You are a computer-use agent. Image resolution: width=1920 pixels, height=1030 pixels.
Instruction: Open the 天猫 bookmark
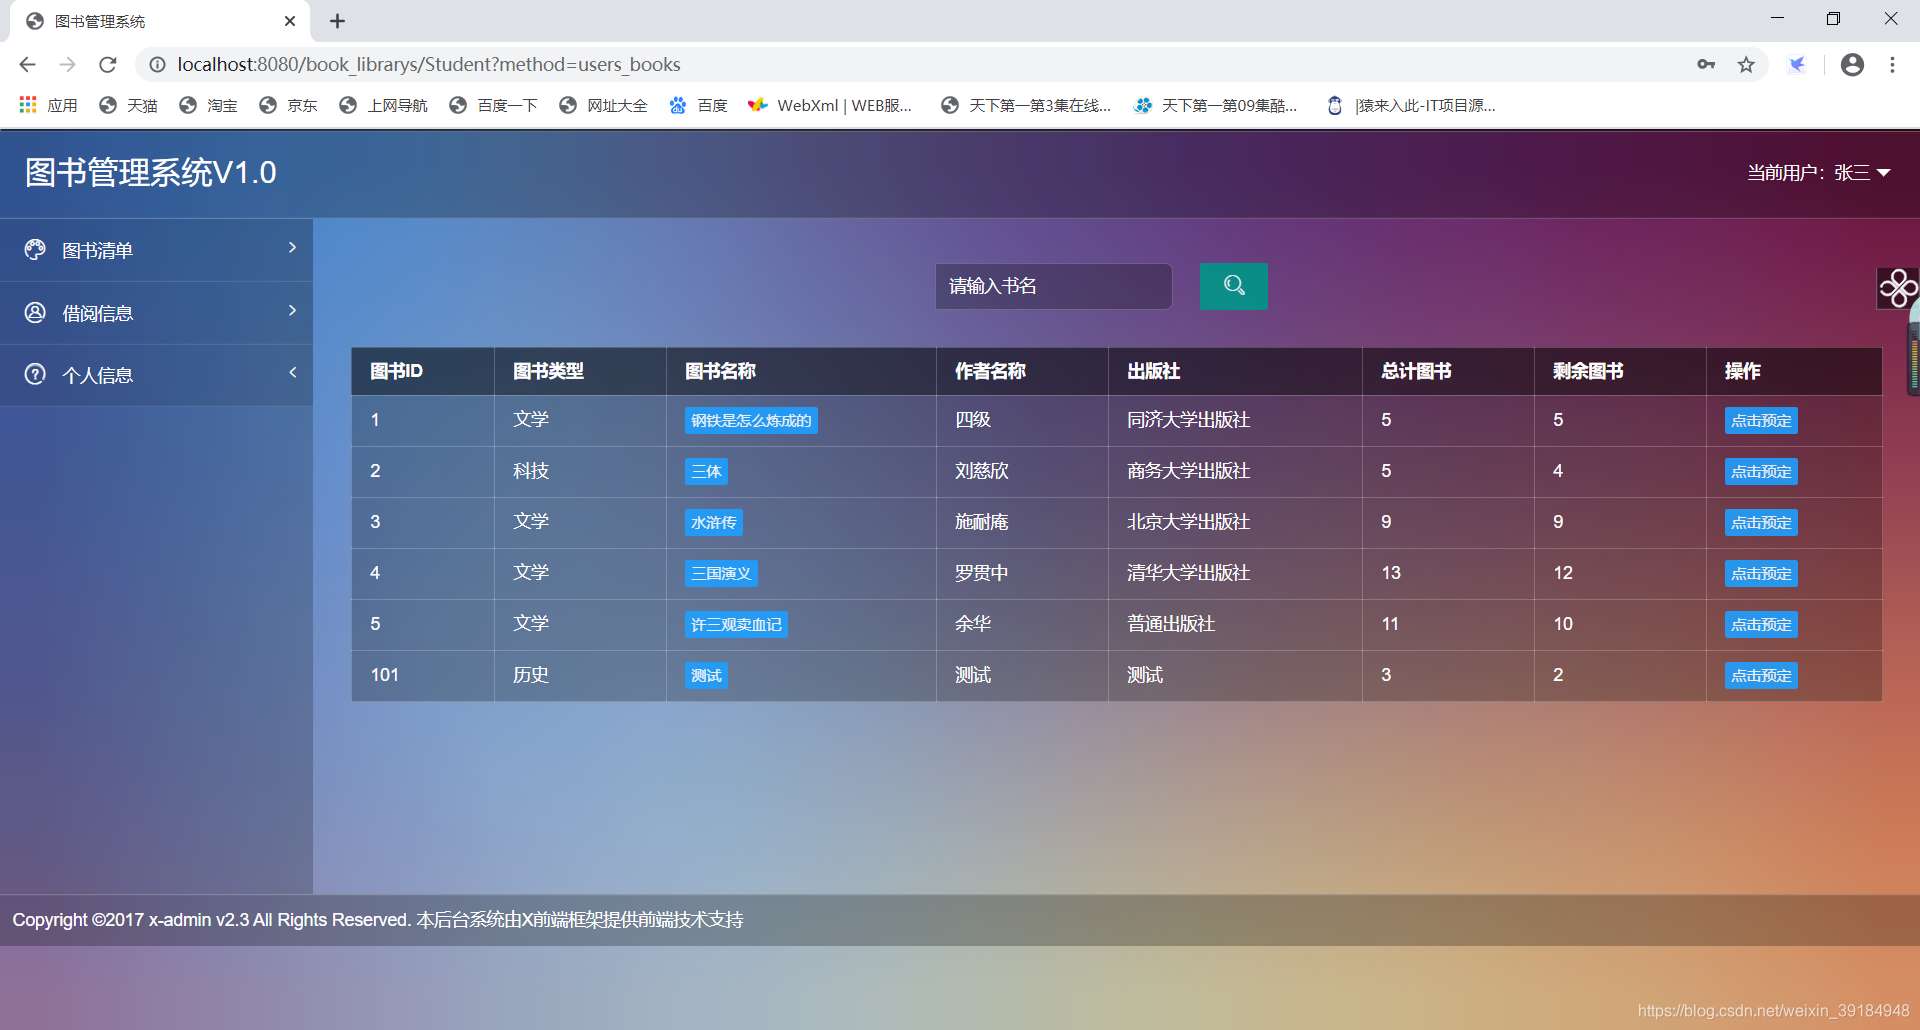128,105
